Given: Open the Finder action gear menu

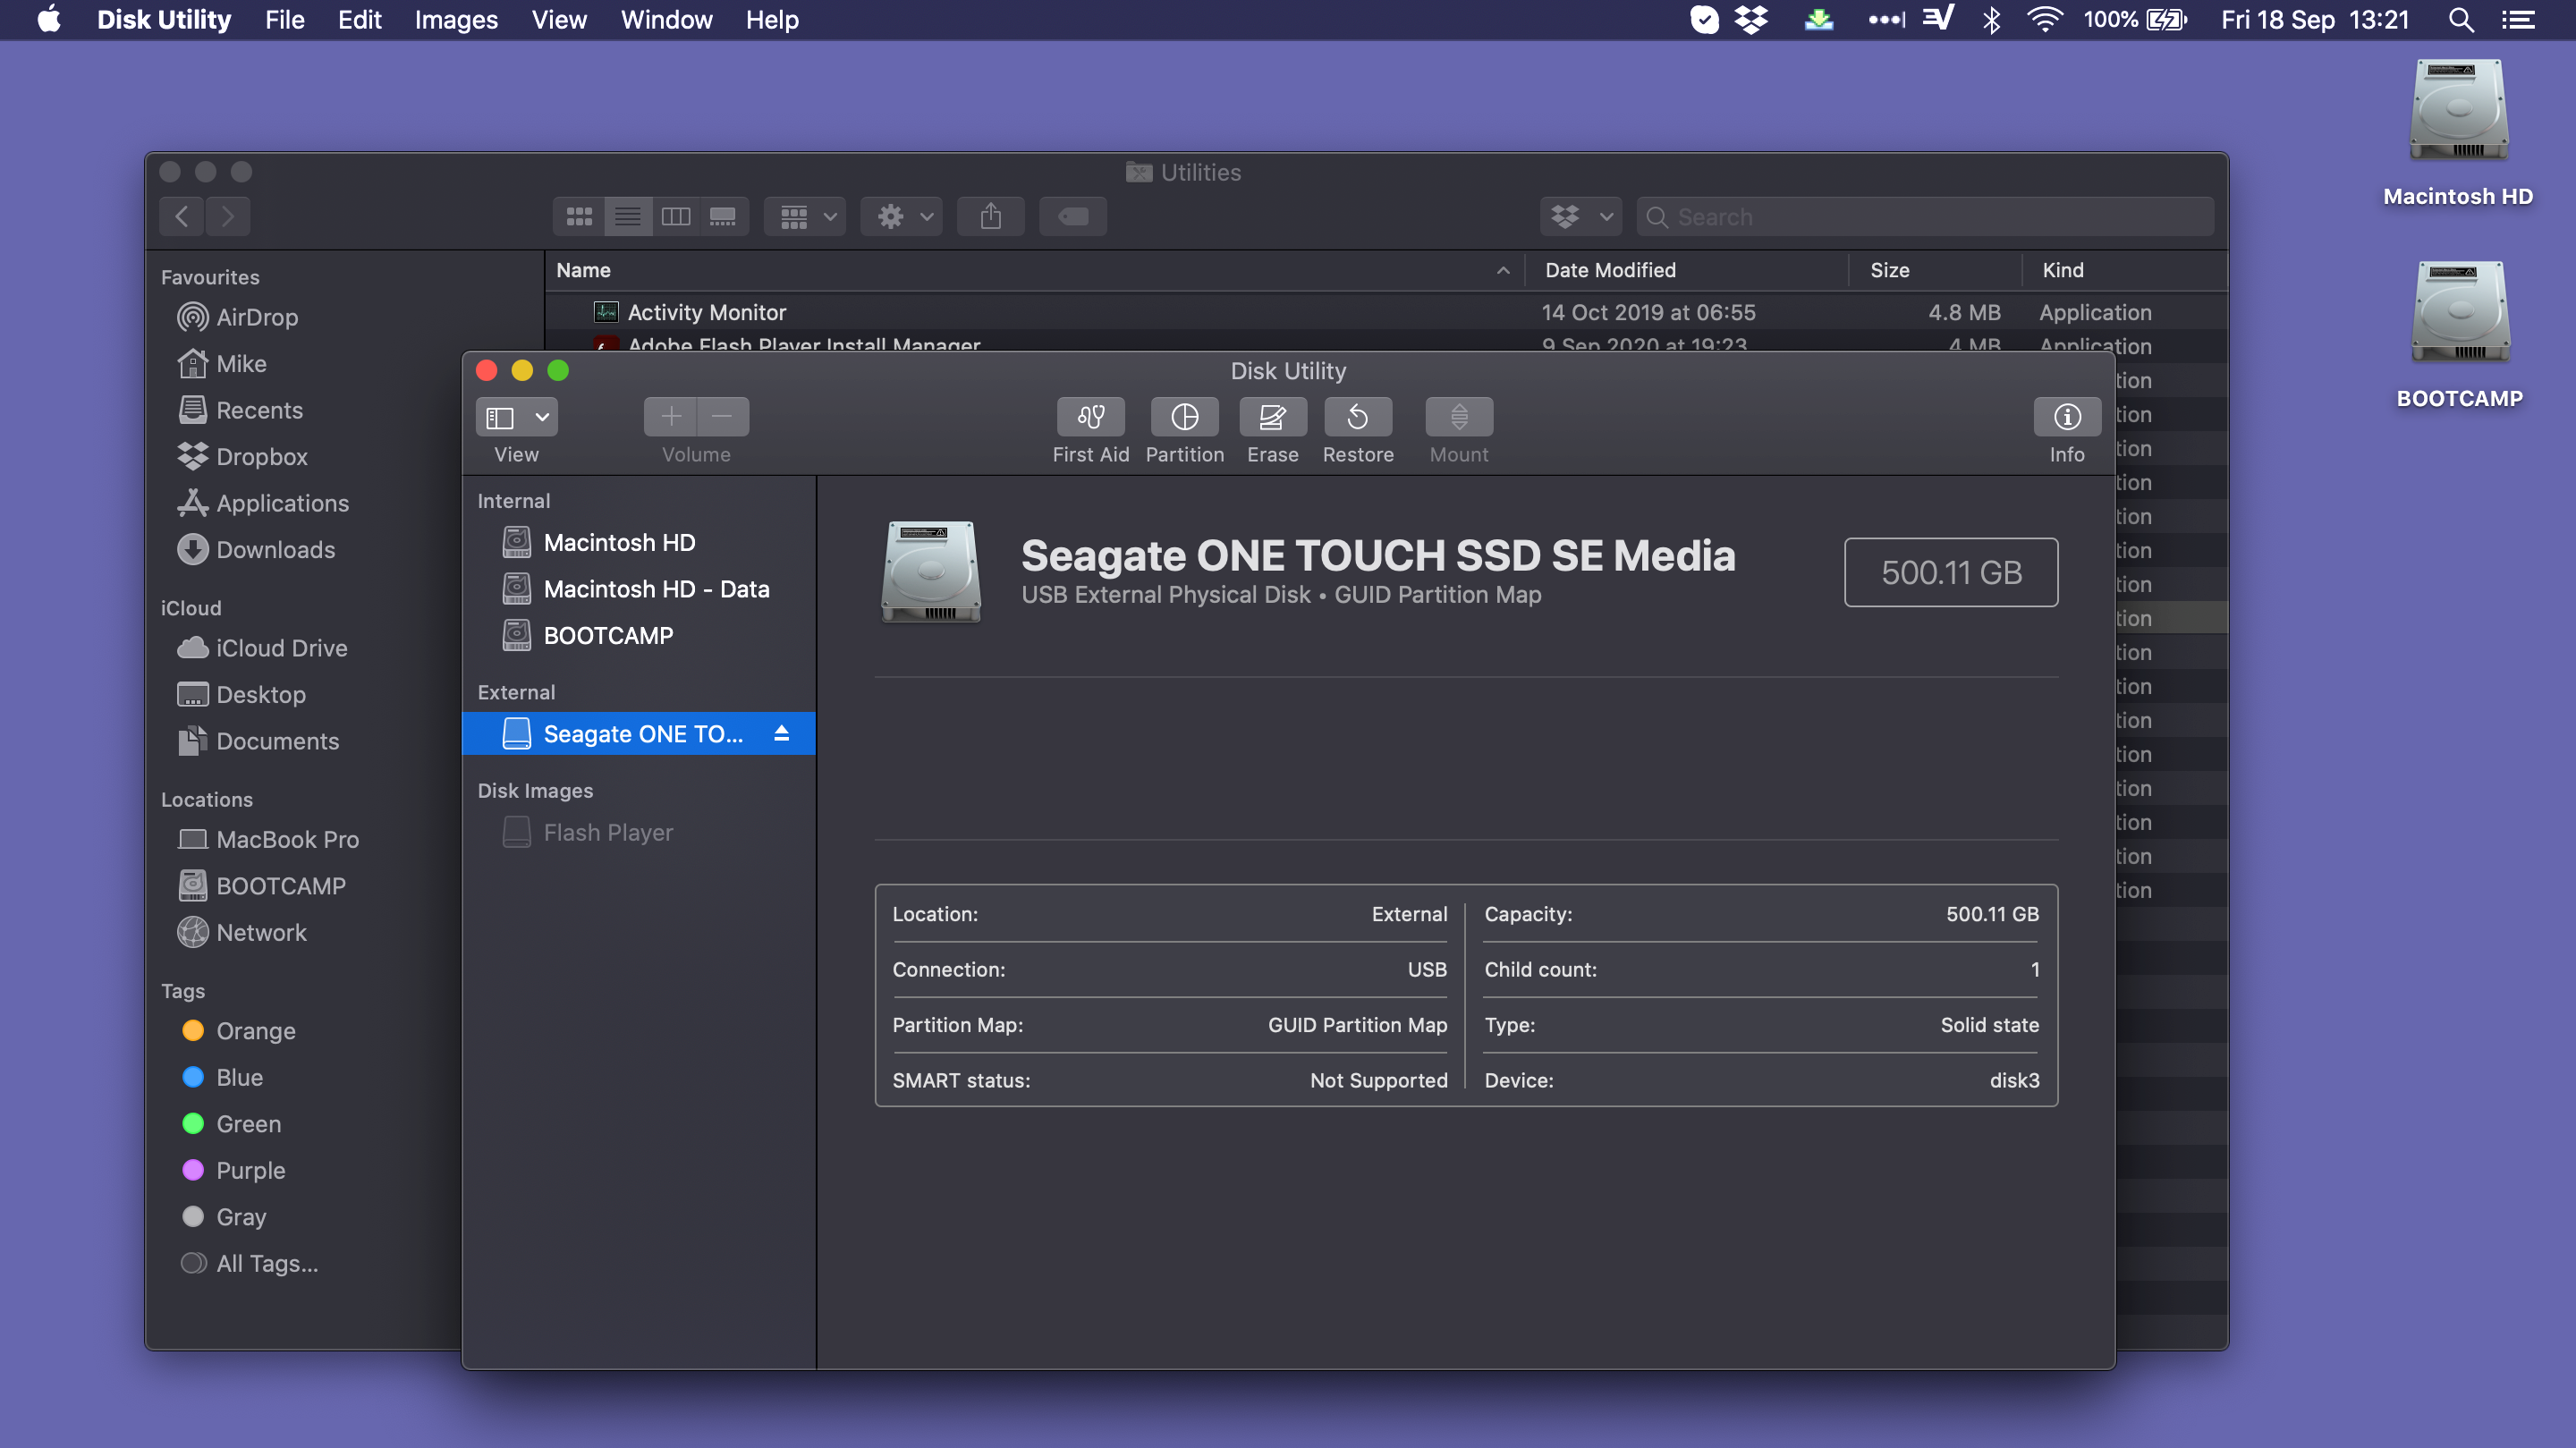Looking at the screenshot, I should (x=903, y=216).
